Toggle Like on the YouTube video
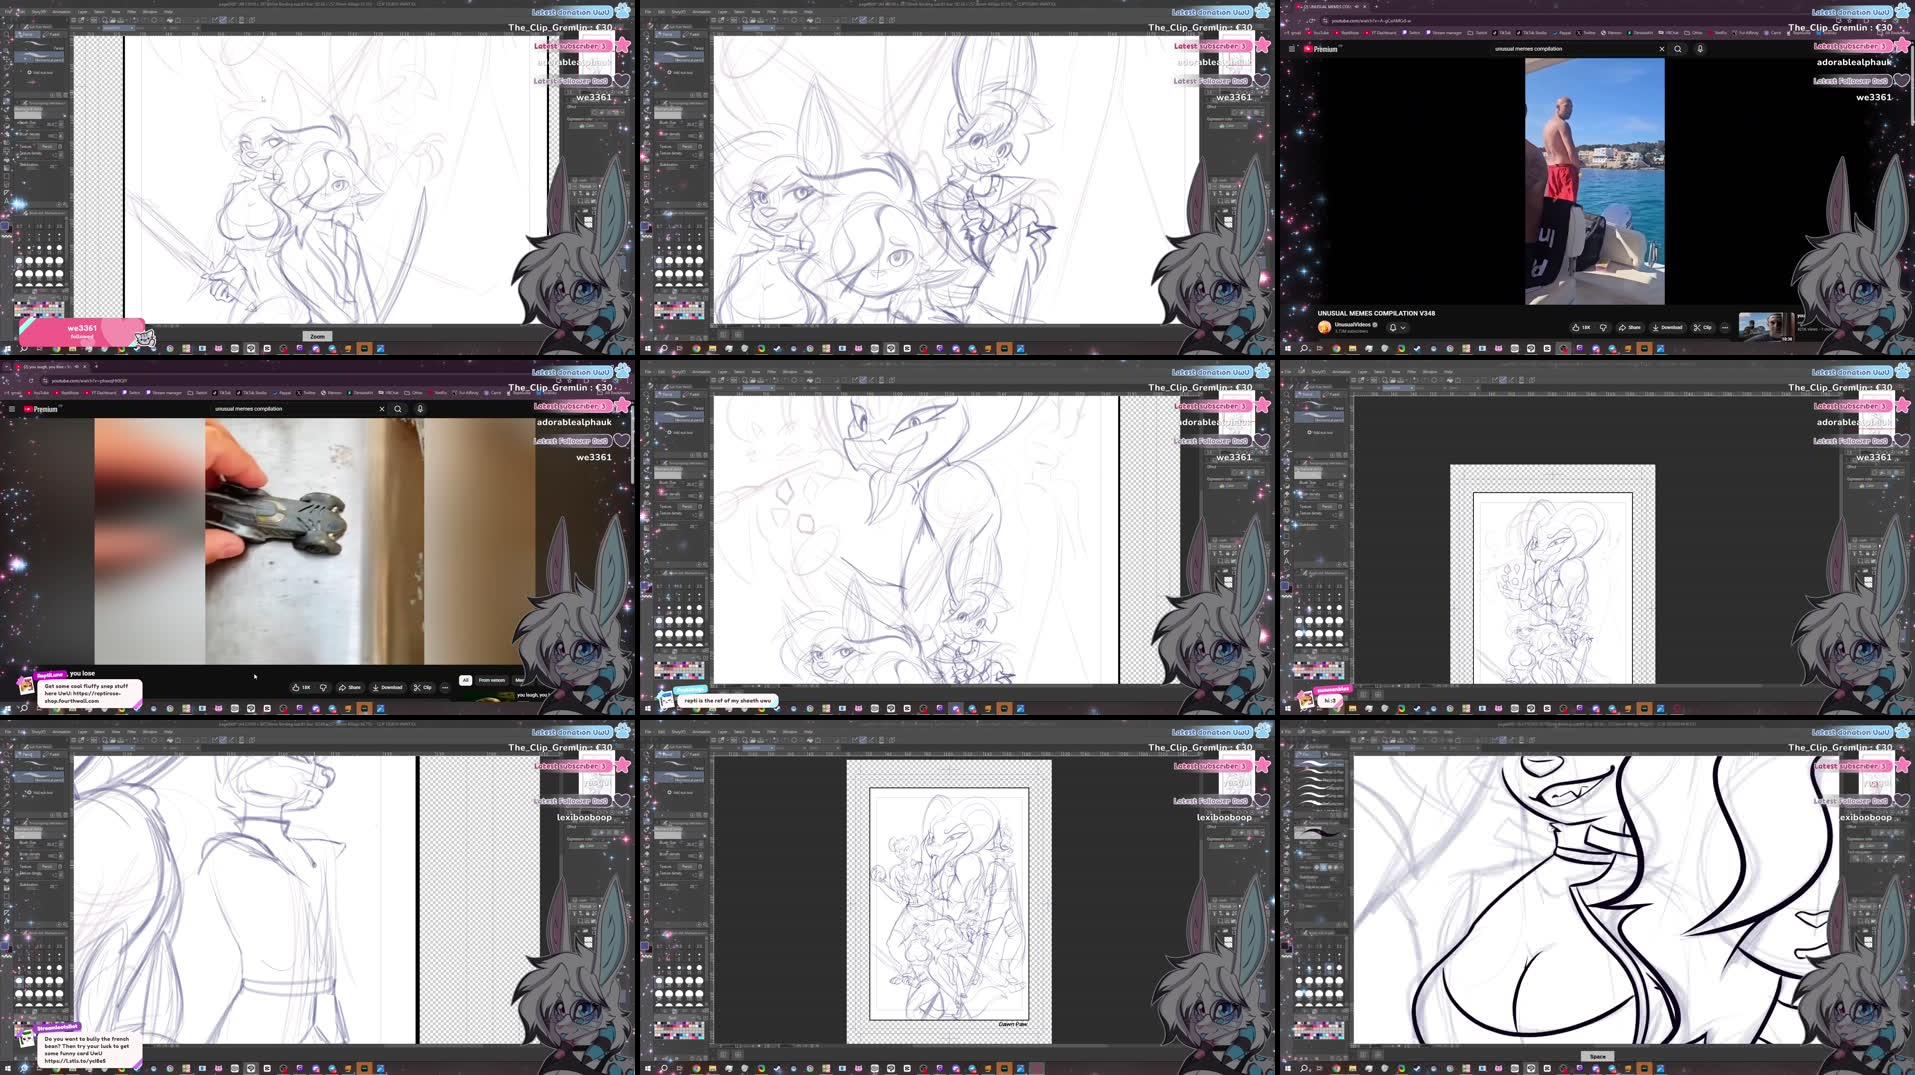The width and height of the screenshot is (1915, 1075). click(x=1578, y=328)
